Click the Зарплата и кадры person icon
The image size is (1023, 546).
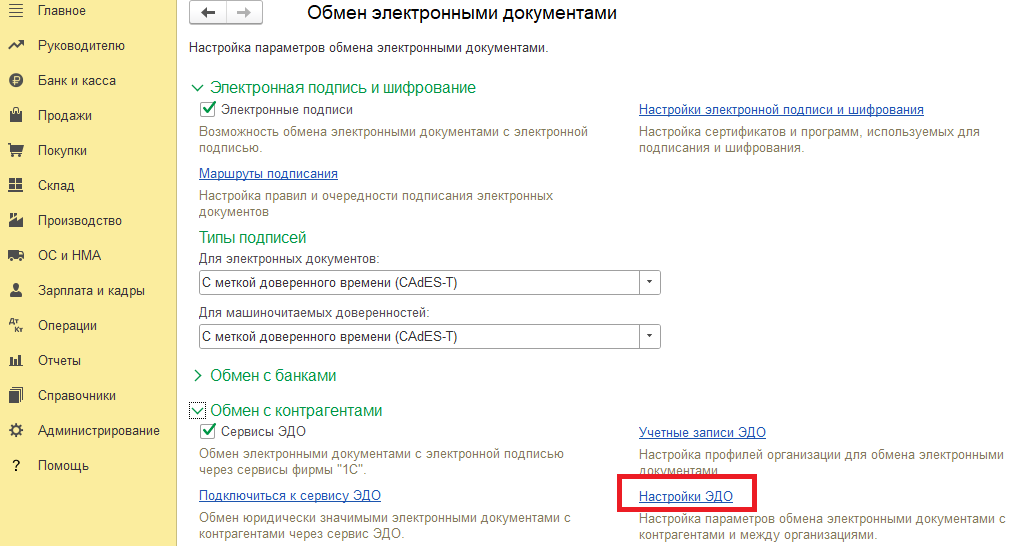16,290
